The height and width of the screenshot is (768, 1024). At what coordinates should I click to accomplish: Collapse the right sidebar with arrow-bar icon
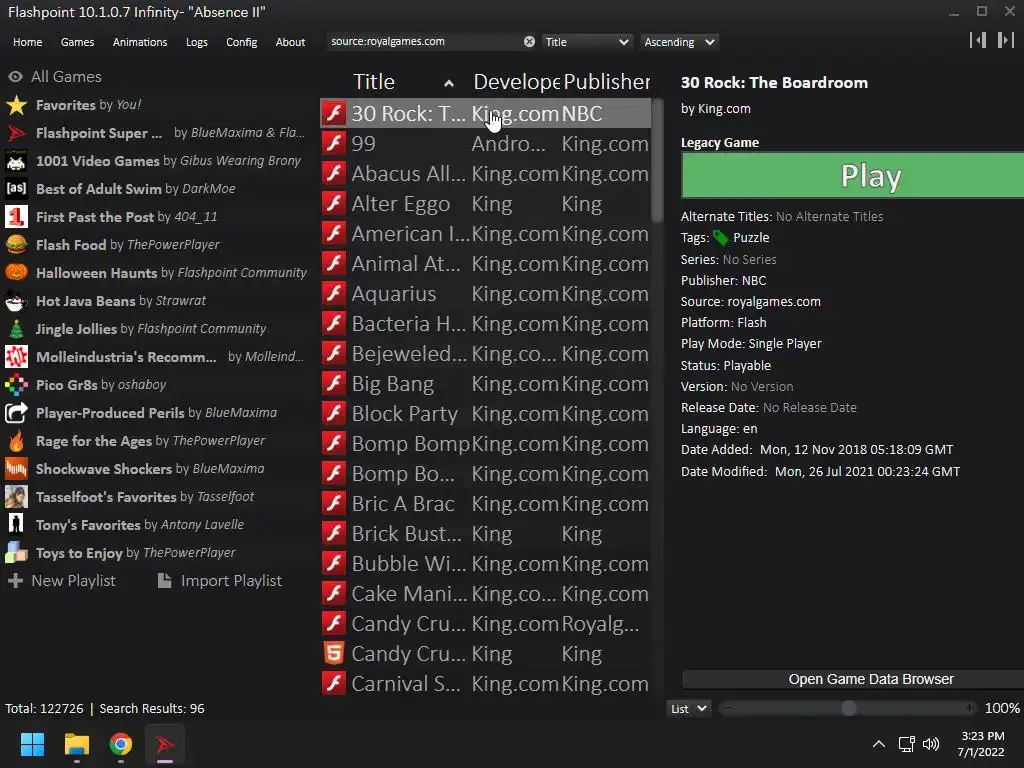[1006, 40]
